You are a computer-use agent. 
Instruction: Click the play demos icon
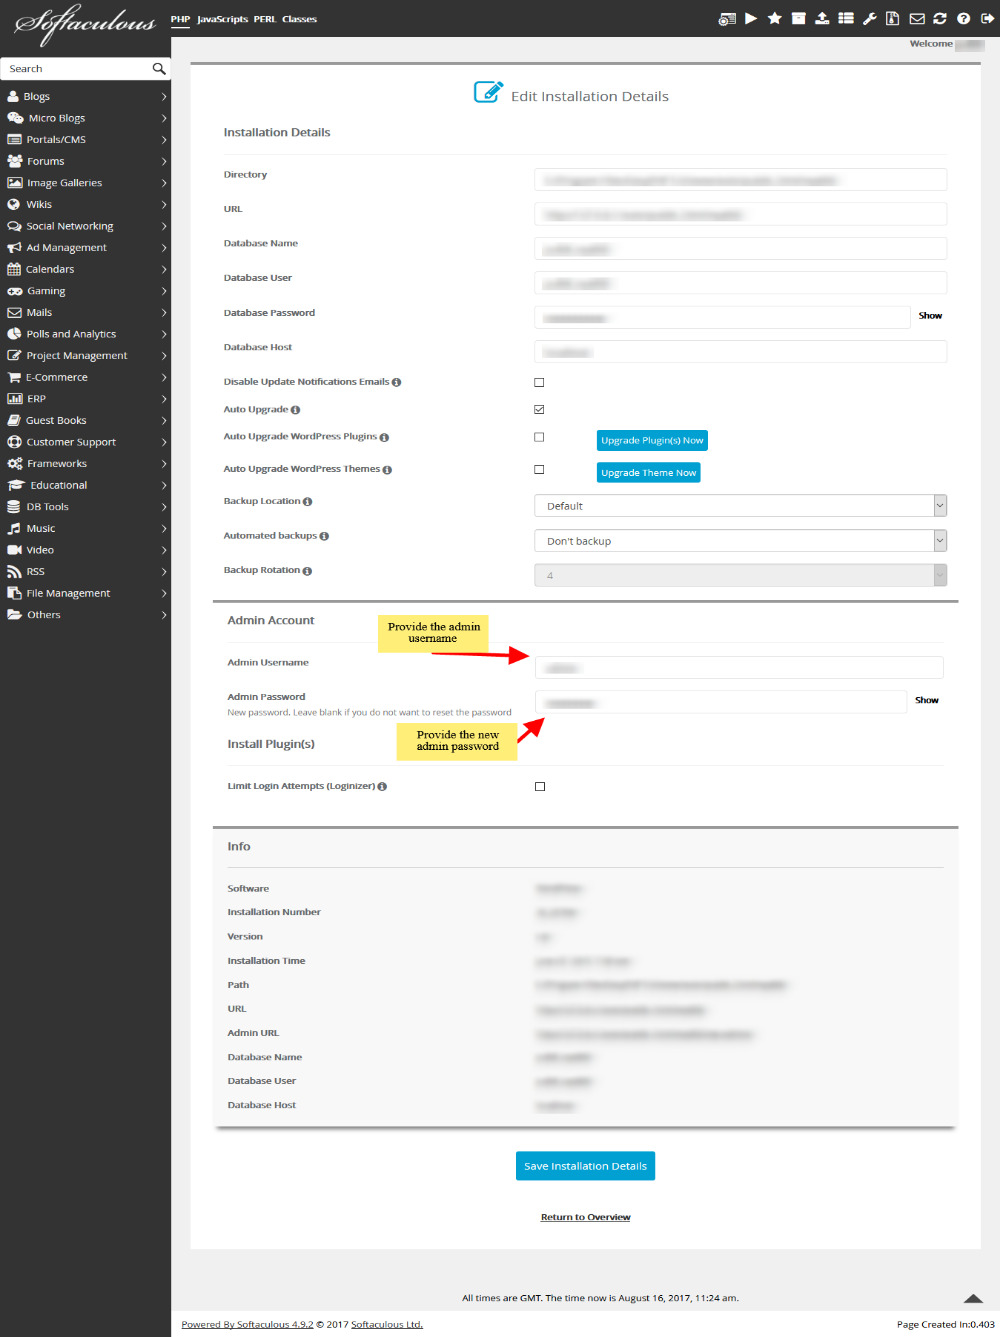751,19
